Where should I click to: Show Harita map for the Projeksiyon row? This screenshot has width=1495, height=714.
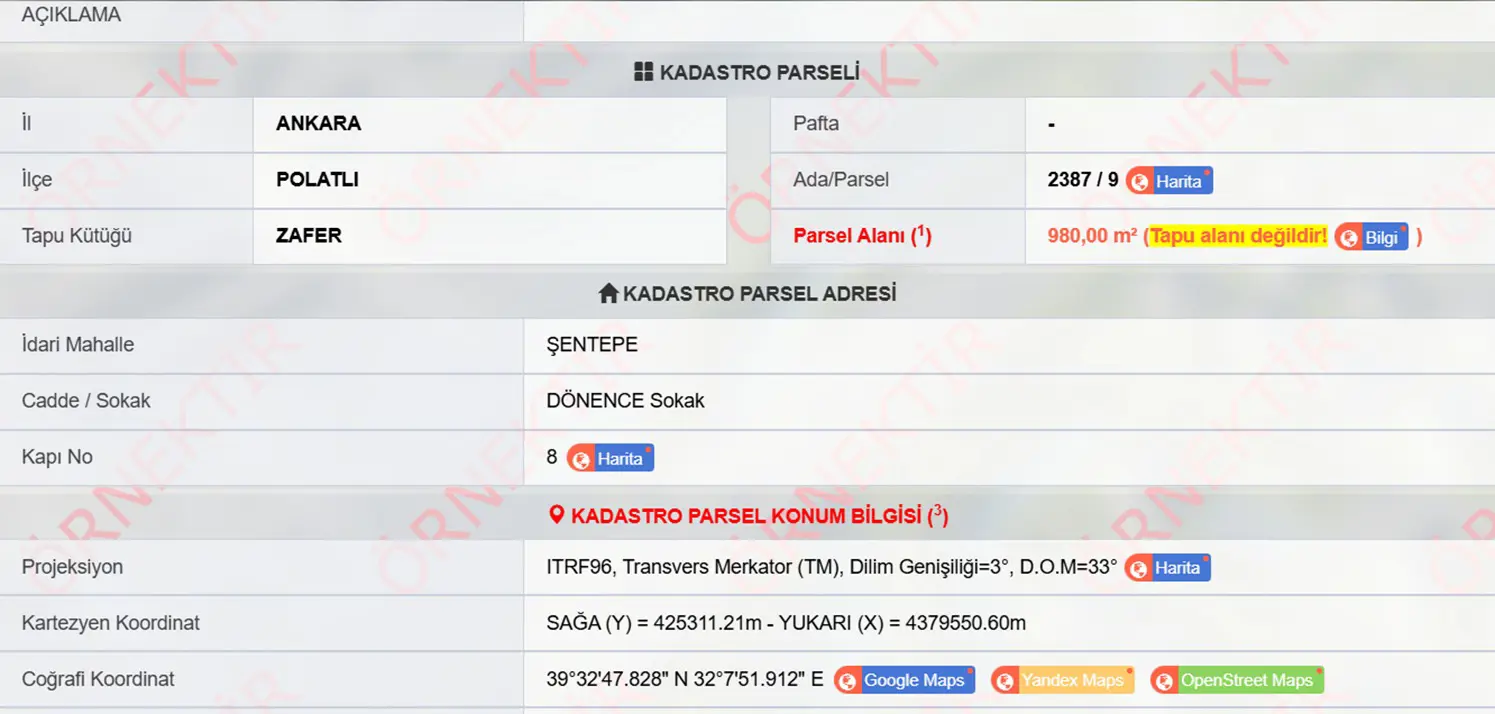pos(1167,568)
